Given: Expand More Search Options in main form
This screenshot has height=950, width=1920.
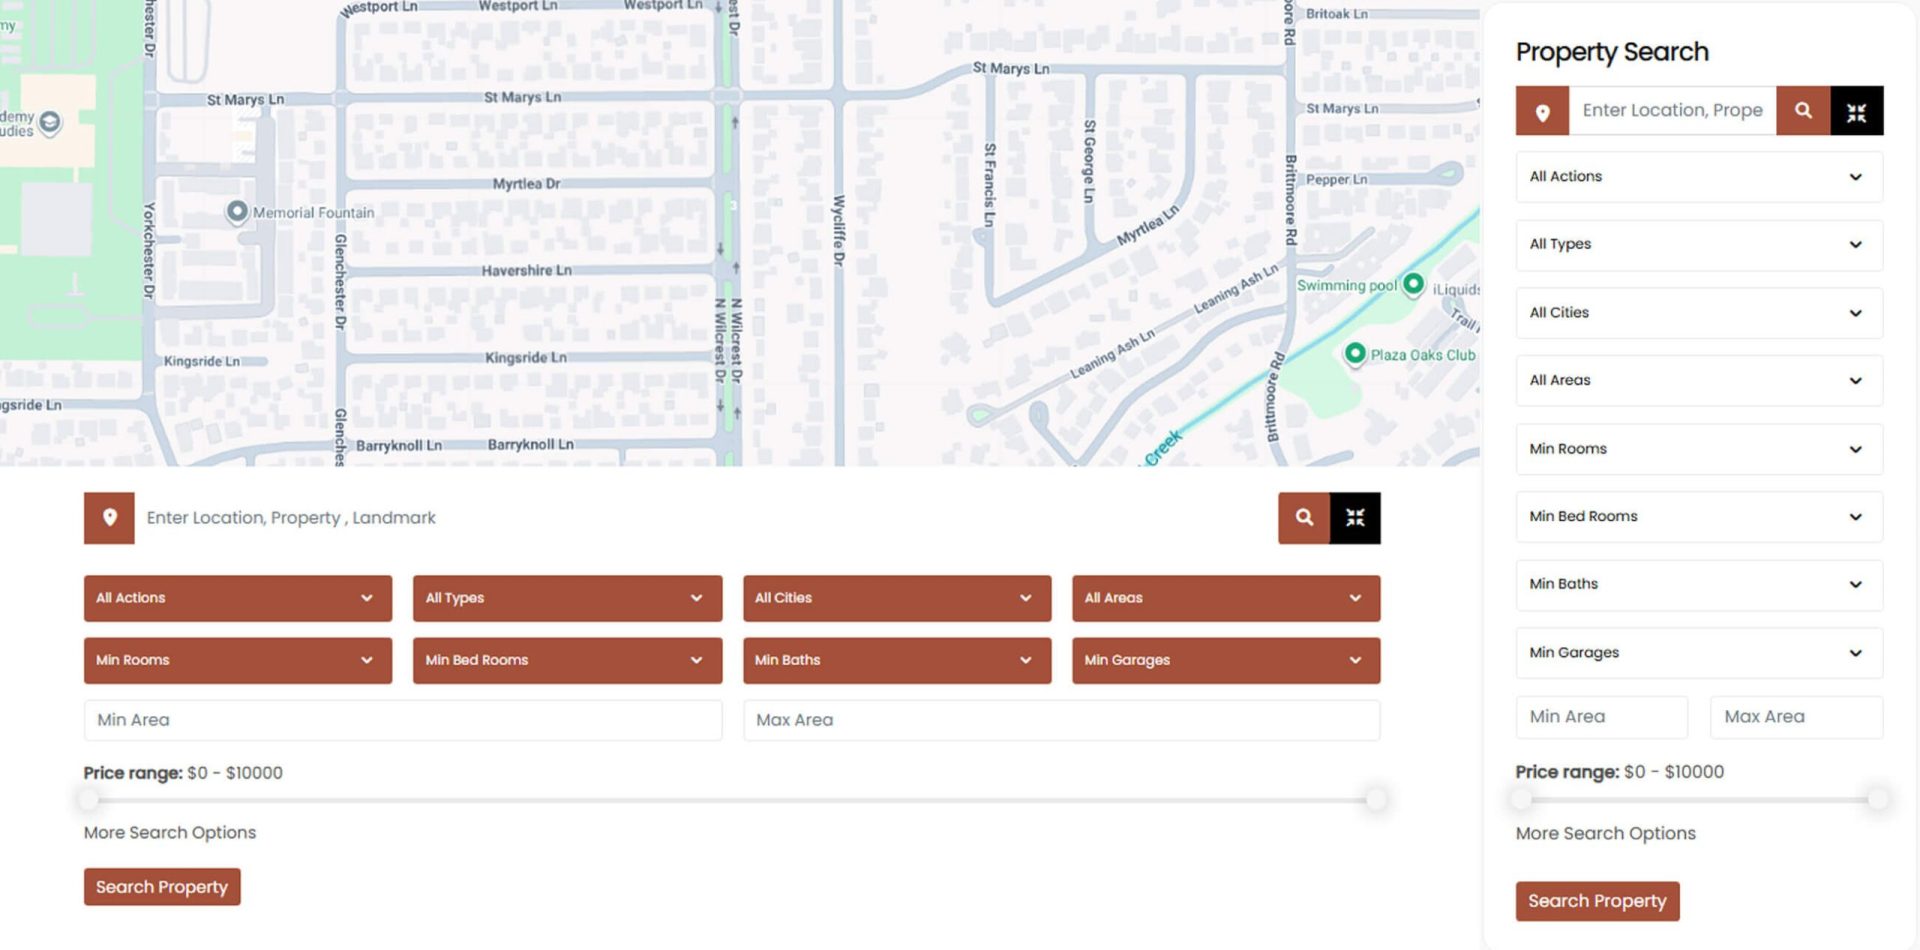Looking at the screenshot, I should click(170, 833).
